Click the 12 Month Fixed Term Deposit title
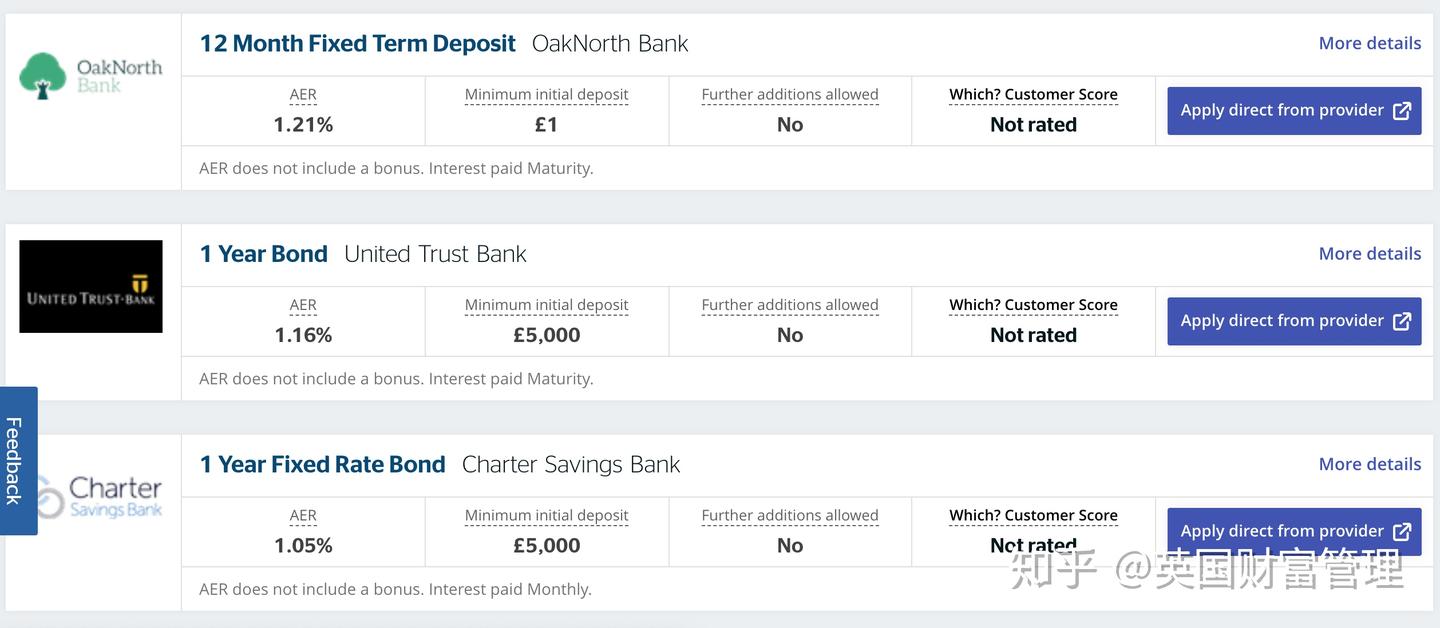Image resolution: width=1440 pixels, height=628 pixels. 357,44
